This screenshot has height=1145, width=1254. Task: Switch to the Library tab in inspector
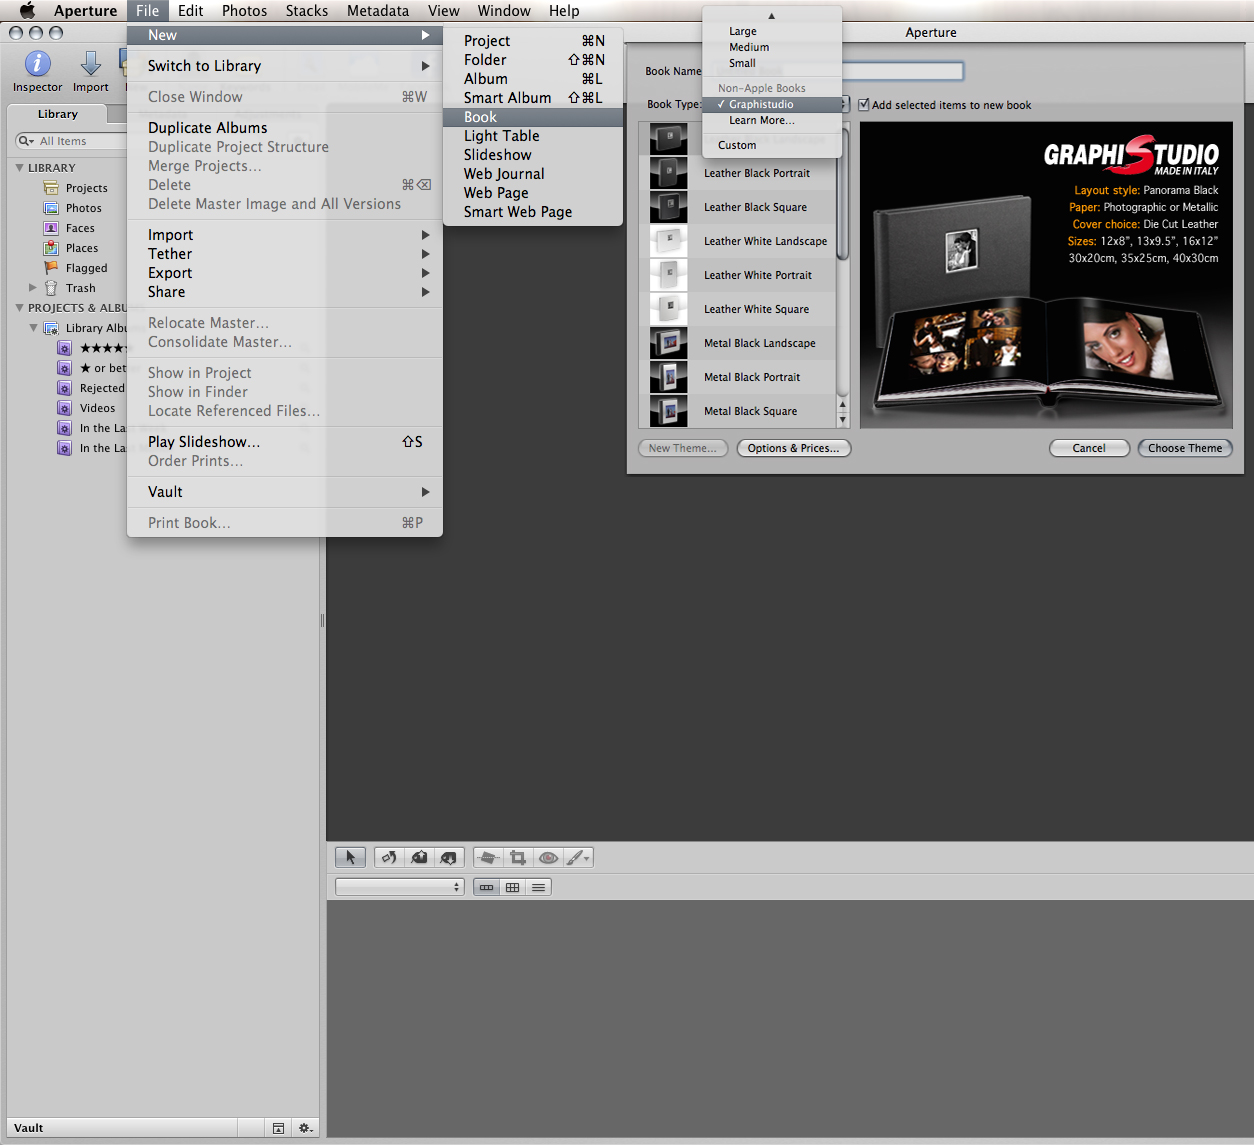pos(58,114)
